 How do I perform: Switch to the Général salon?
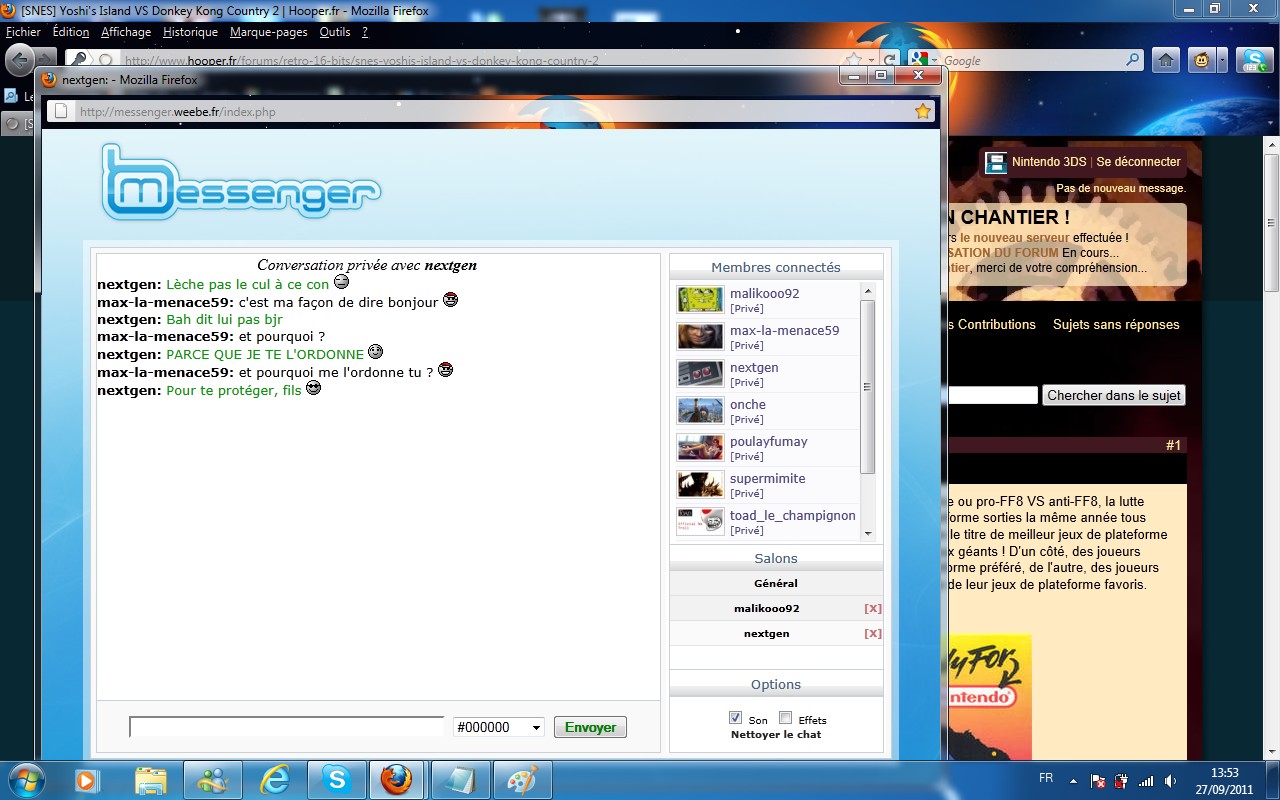(x=776, y=583)
